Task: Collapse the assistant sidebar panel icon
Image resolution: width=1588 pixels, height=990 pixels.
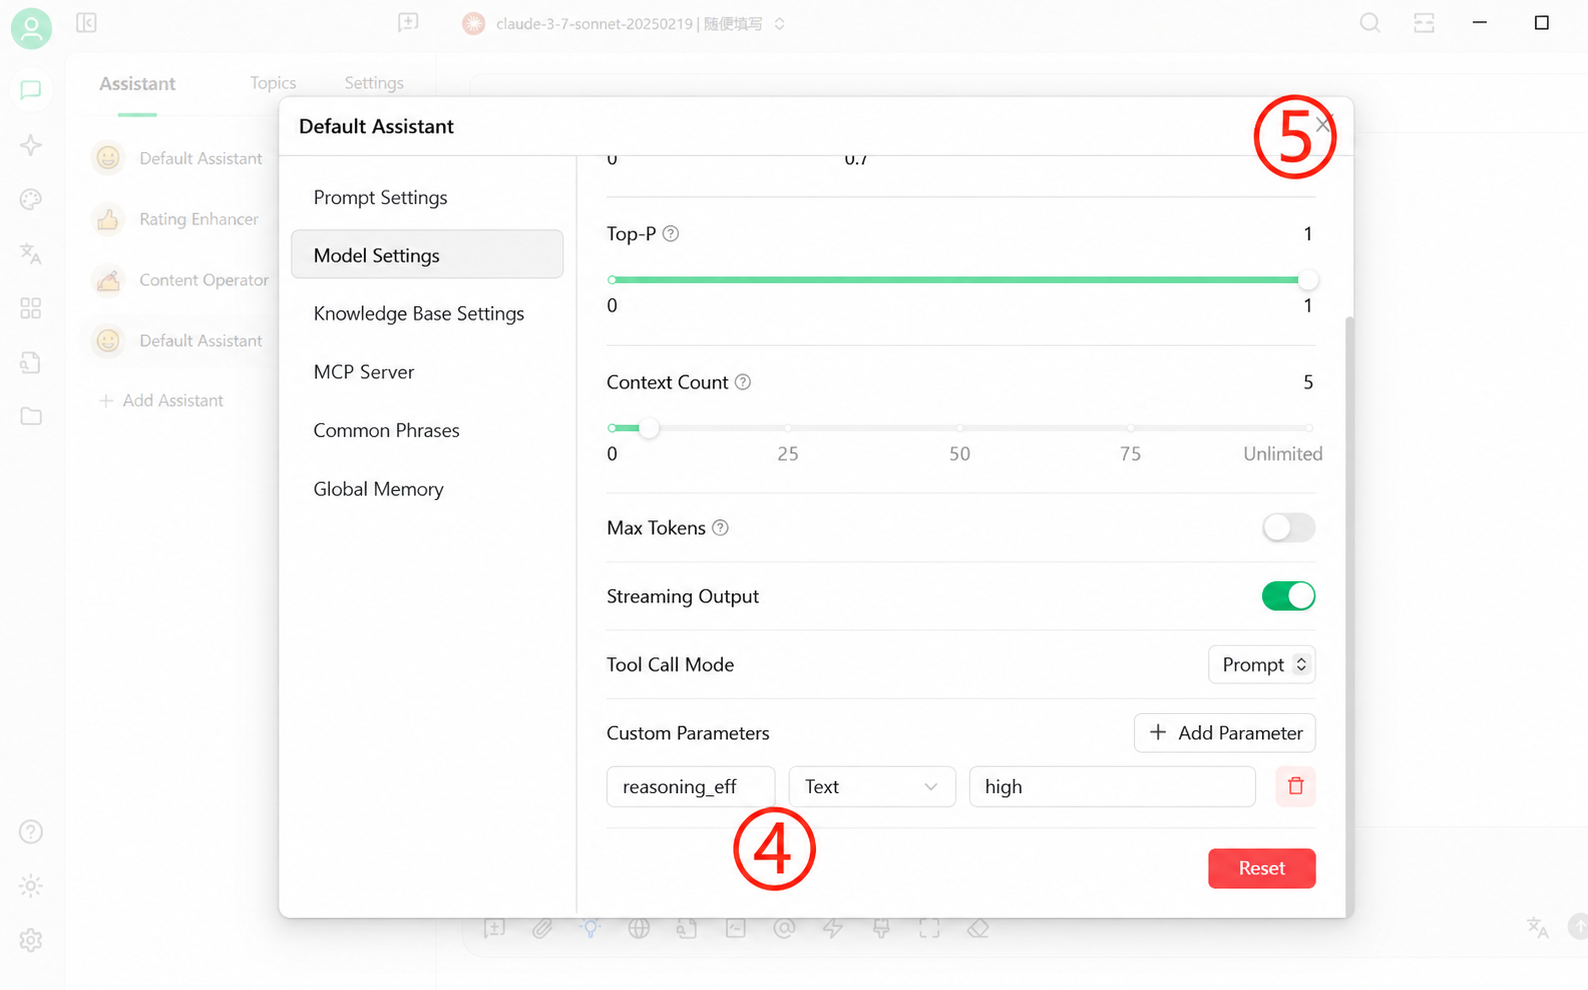Action: pos(86,22)
